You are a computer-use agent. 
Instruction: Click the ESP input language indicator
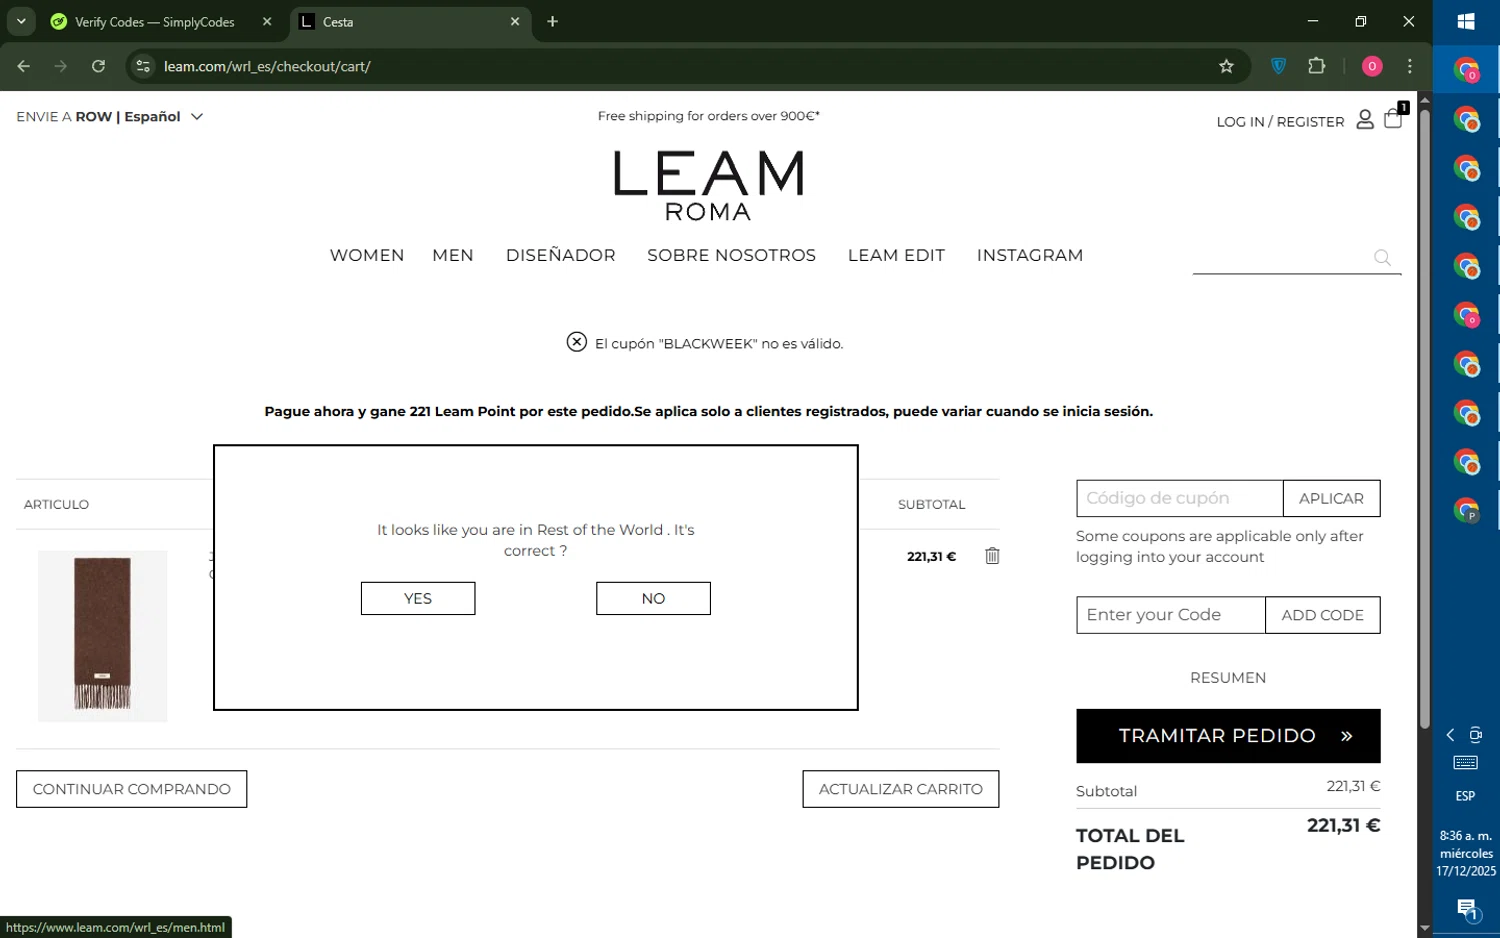pyautogui.click(x=1466, y=796)
